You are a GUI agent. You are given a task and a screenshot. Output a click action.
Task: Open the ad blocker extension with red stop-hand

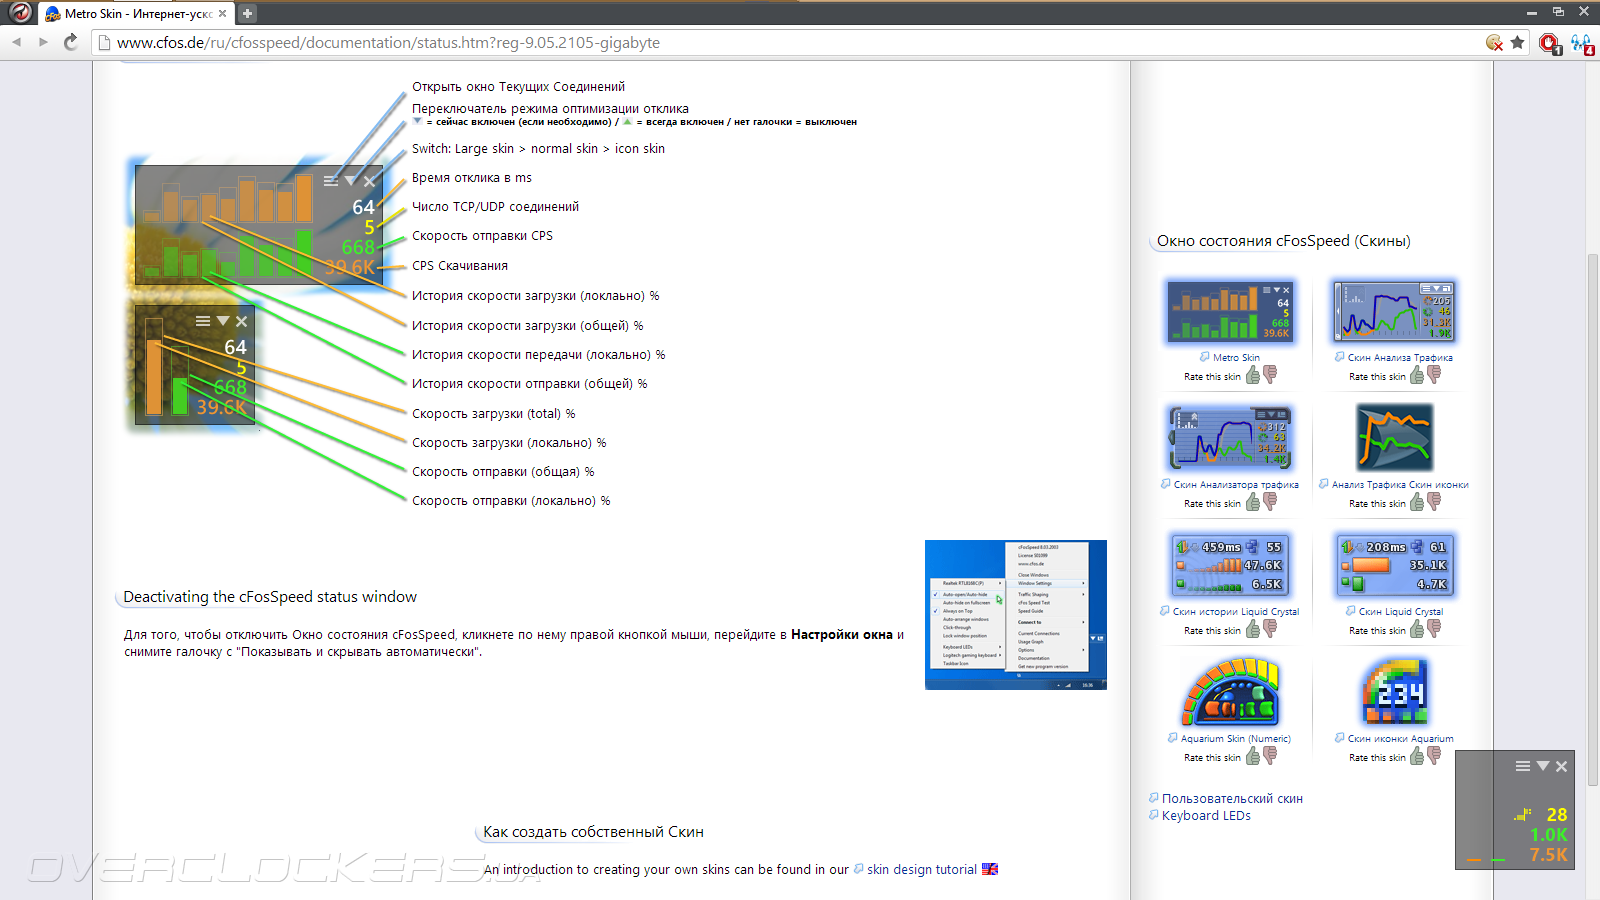1550,43
